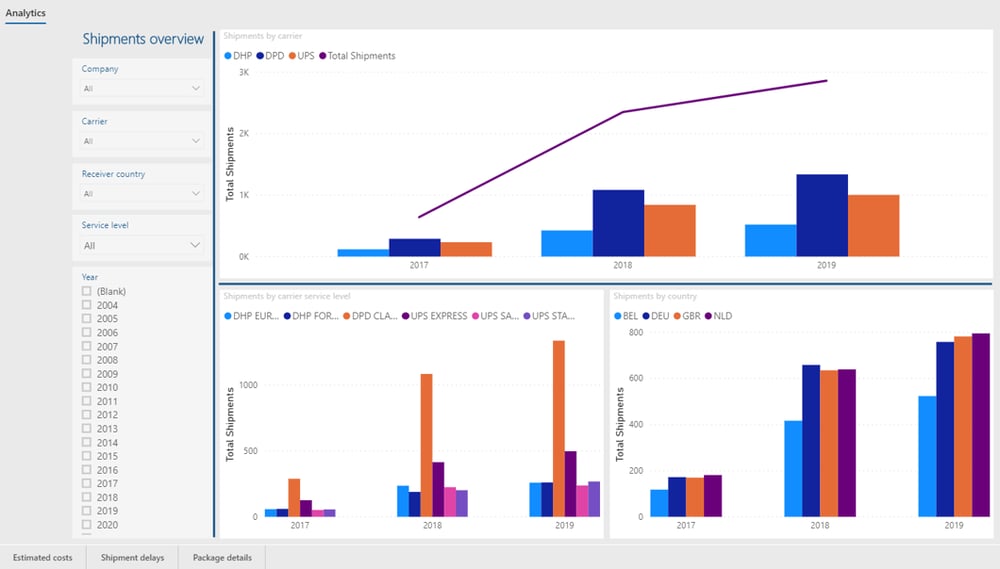Check the 2020 year checkbox

[x=87, y=525]
